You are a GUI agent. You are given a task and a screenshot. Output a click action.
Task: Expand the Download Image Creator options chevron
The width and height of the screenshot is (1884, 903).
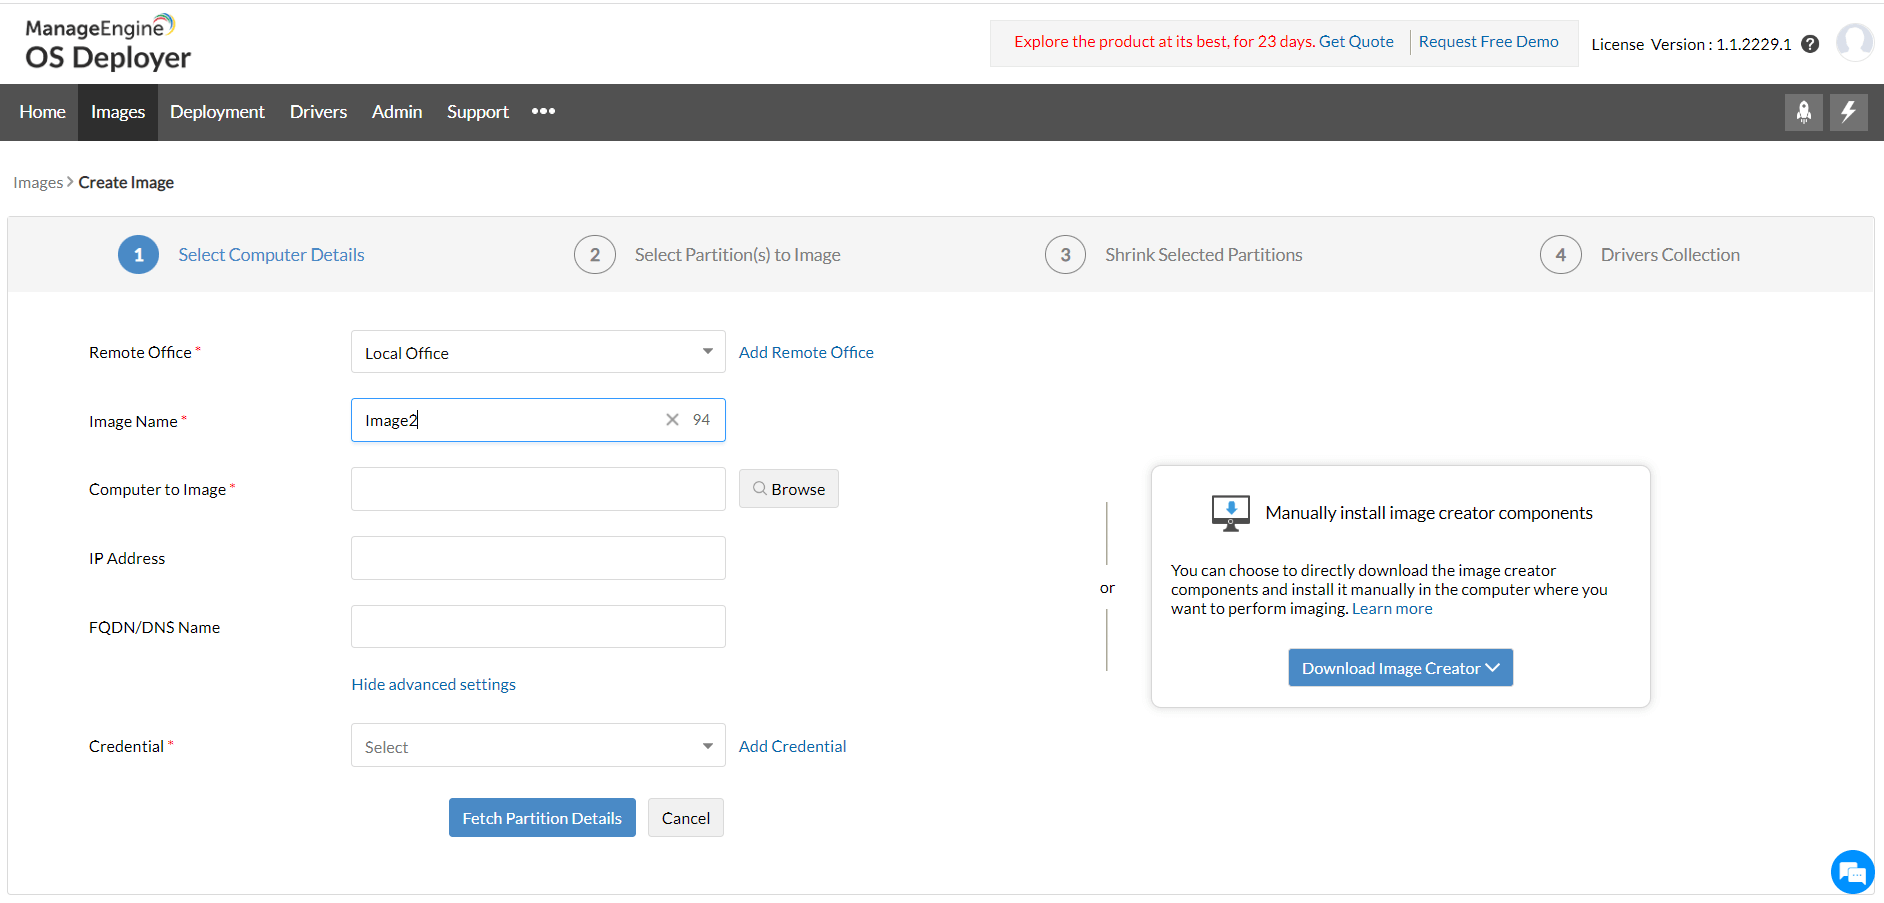pos(1493,667)
